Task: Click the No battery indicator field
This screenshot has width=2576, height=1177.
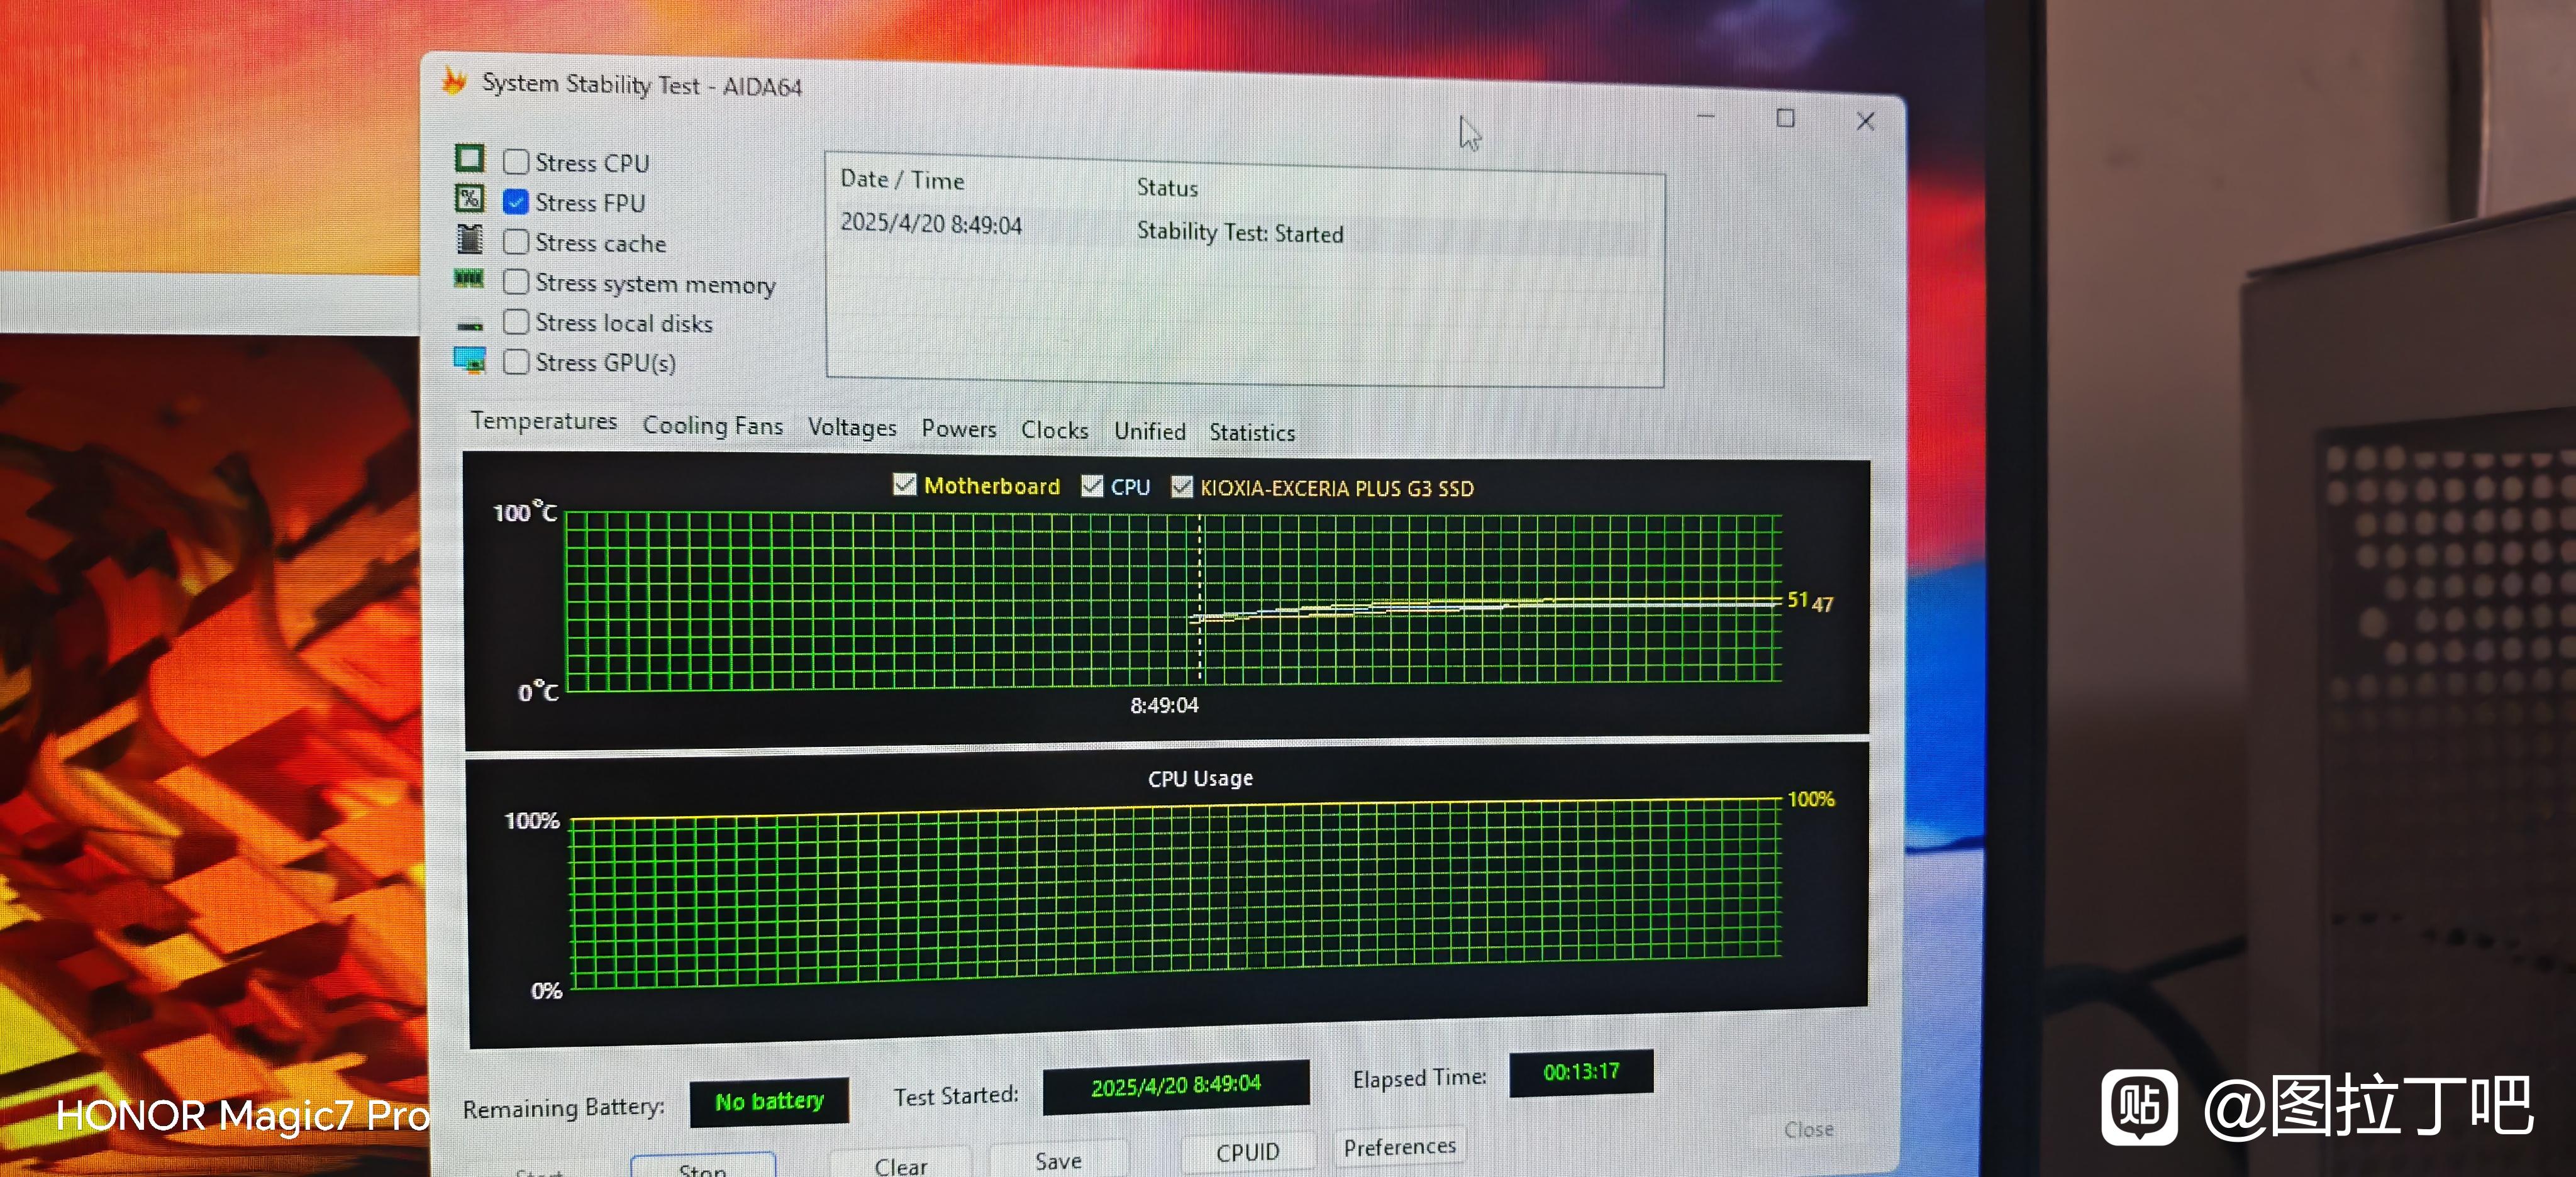Action: click(769, 1101)
